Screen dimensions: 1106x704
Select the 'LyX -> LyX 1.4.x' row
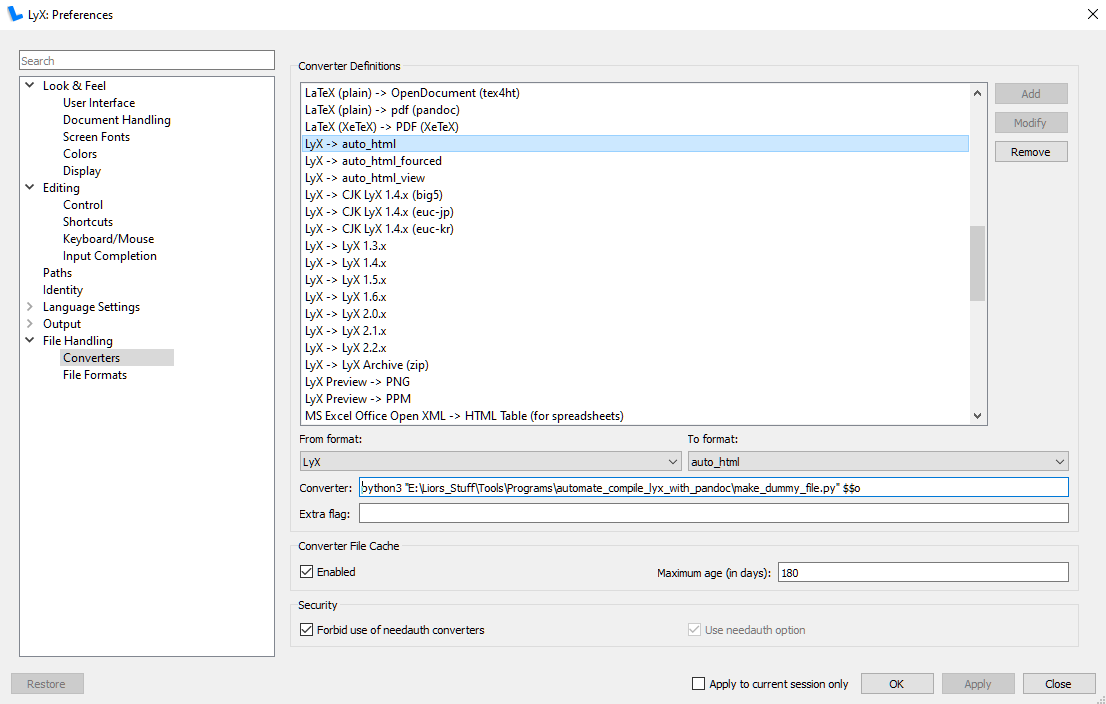635,263
